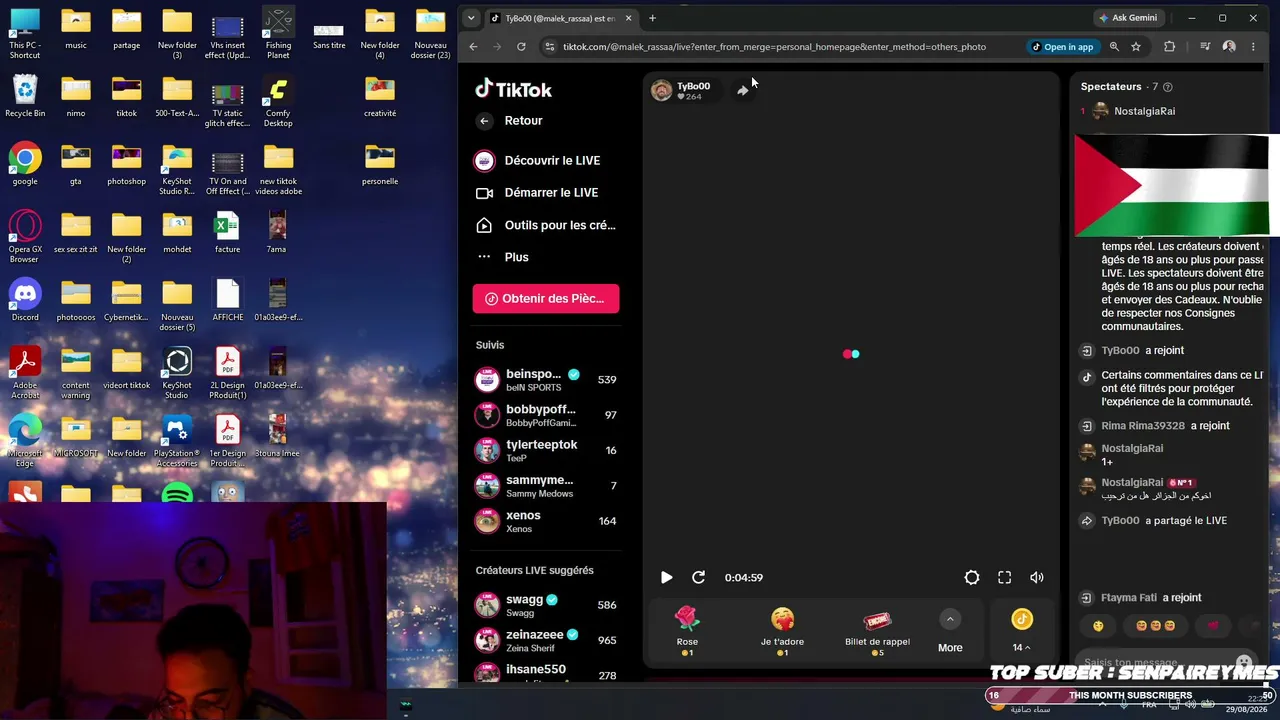The height and width of the screenshot is (720, 1280).
Task: Expand the coin balance dropdown showing 14
Action: click(1021, 647)
